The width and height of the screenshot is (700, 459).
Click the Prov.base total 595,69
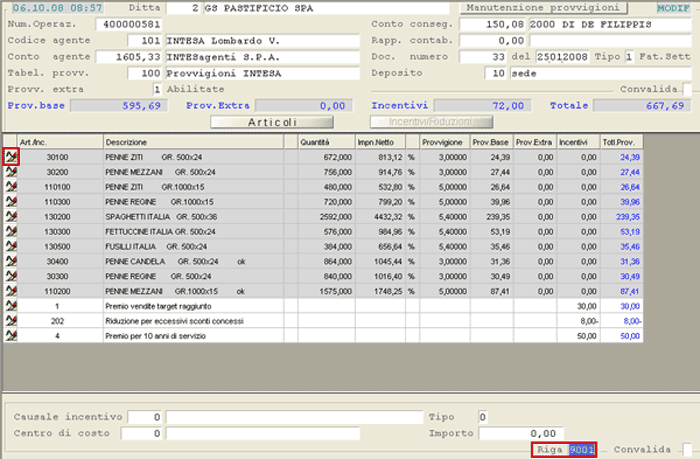[x=119, y=106]
